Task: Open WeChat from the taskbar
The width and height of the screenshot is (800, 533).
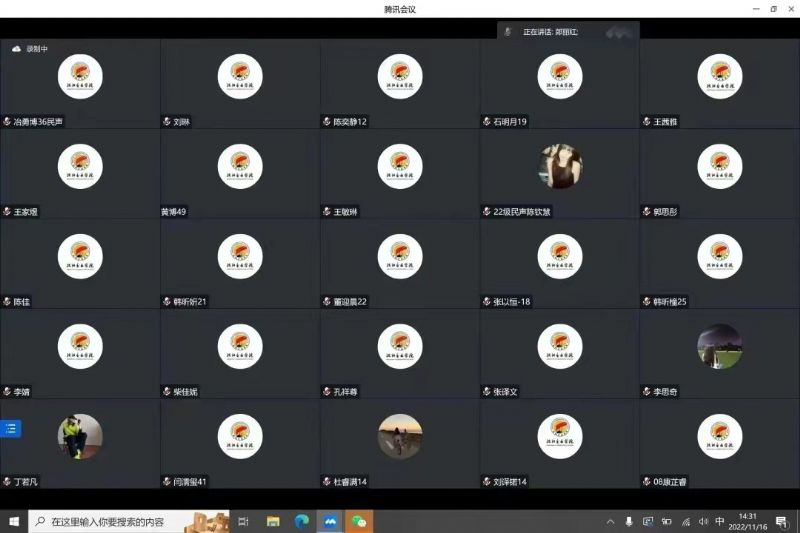Action: 357,522
